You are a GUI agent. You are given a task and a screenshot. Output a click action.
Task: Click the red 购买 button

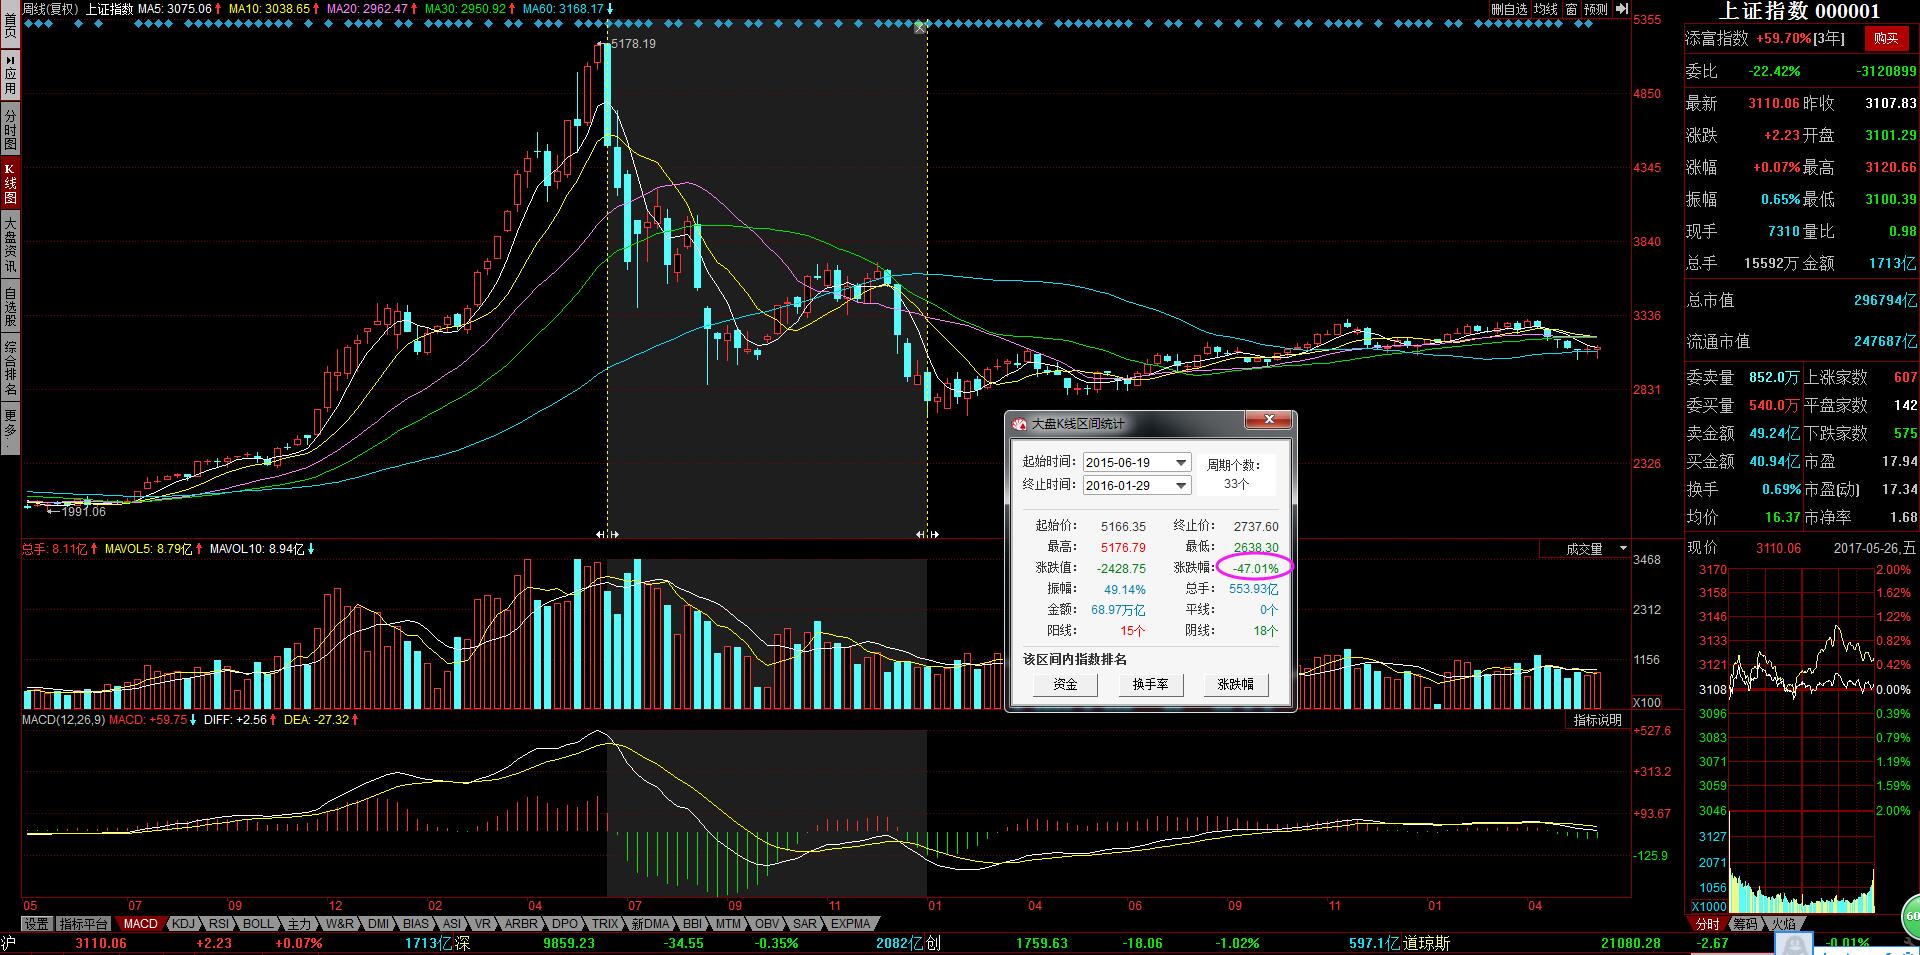(x=1886, y=38)
